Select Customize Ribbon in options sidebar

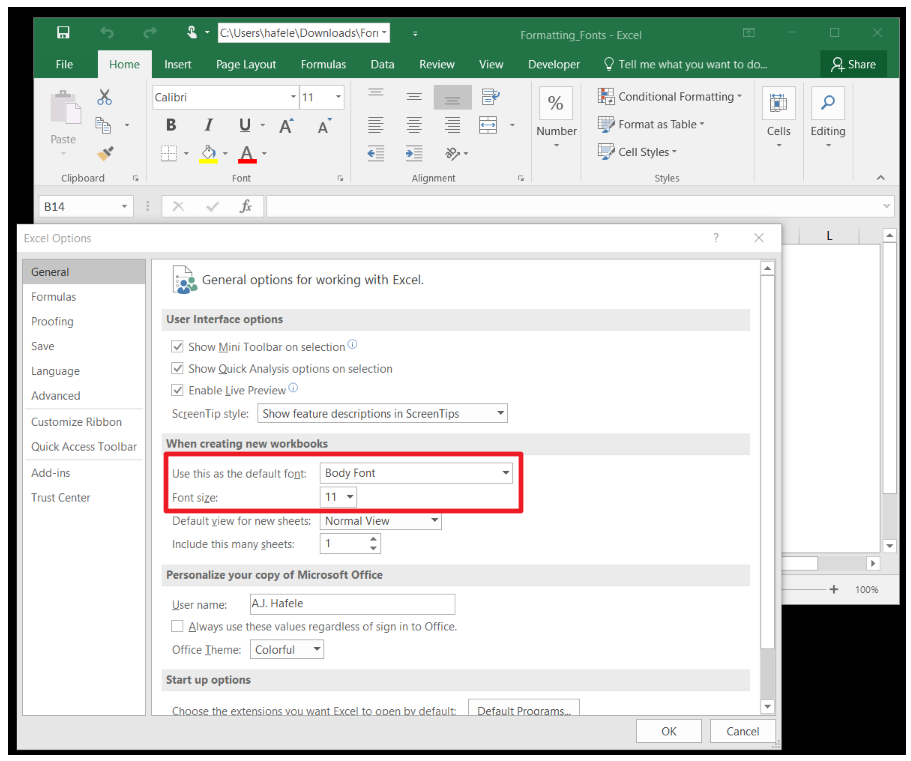click(84, 422)
